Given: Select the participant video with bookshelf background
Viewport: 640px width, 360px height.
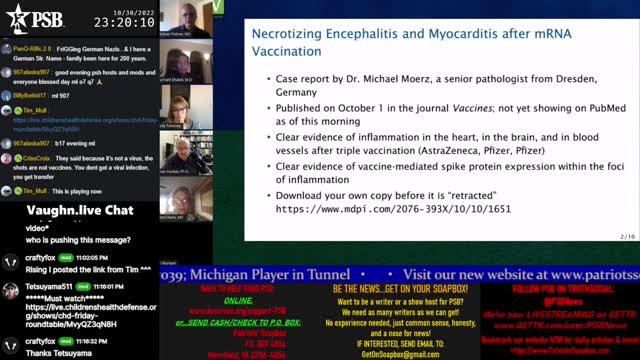Looking at the screenshot, I should coord(186,153).
